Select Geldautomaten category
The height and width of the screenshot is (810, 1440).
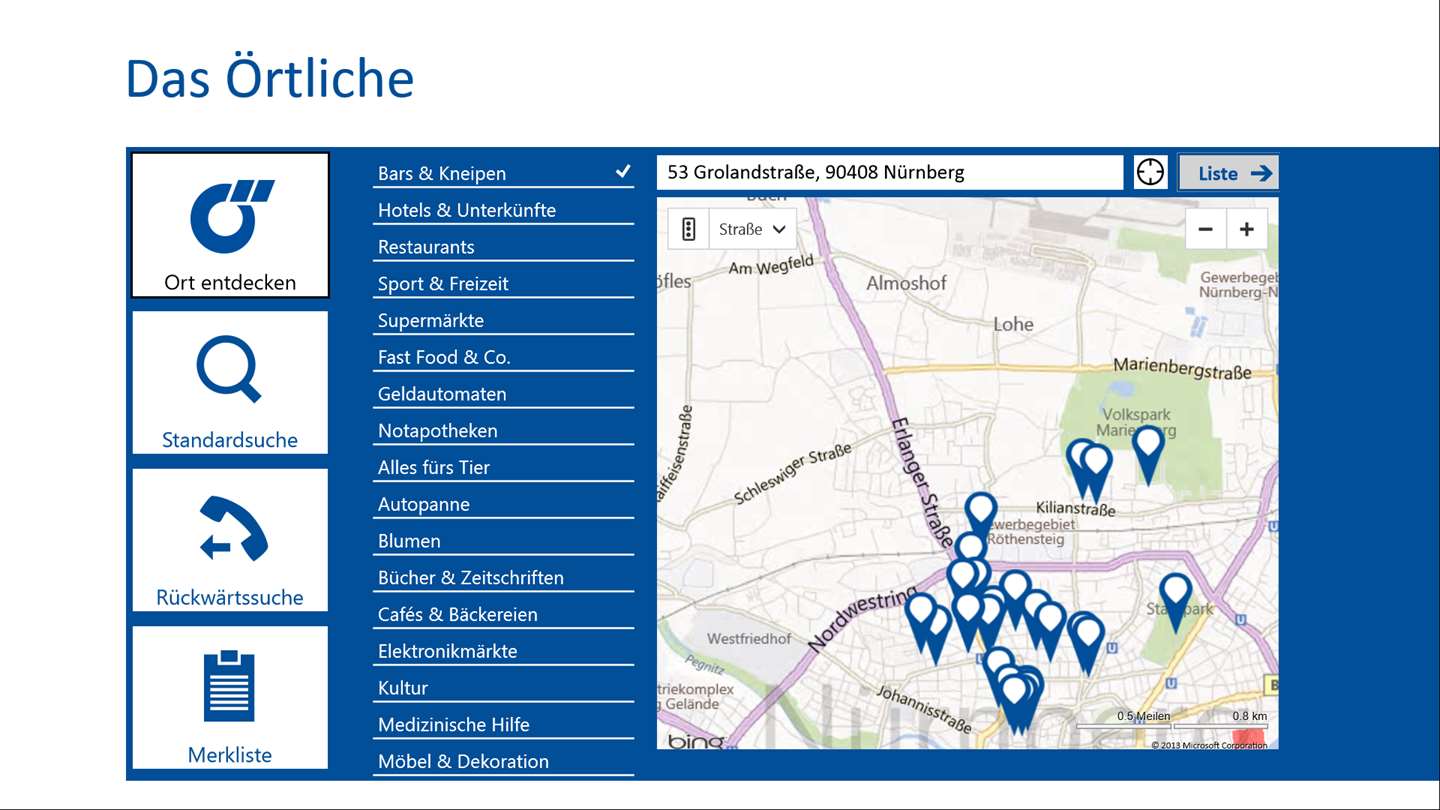[504, 394]
